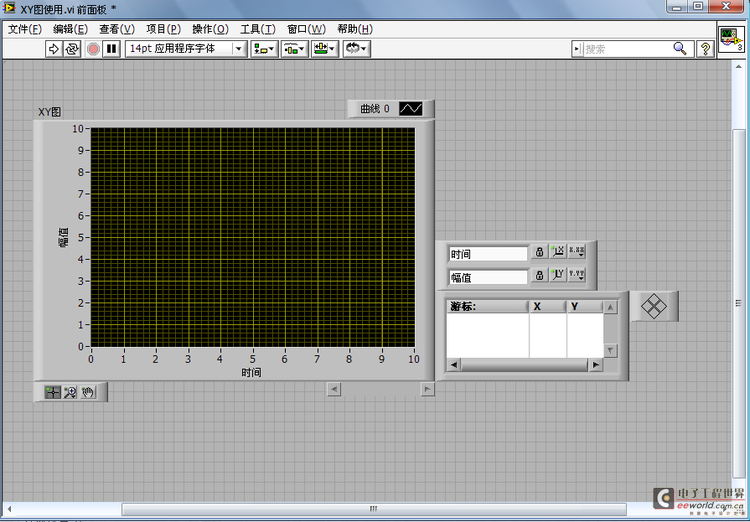Click the graph X scrollbar right arrow
This screenshot has width=750, height=522.
[428, 389]
